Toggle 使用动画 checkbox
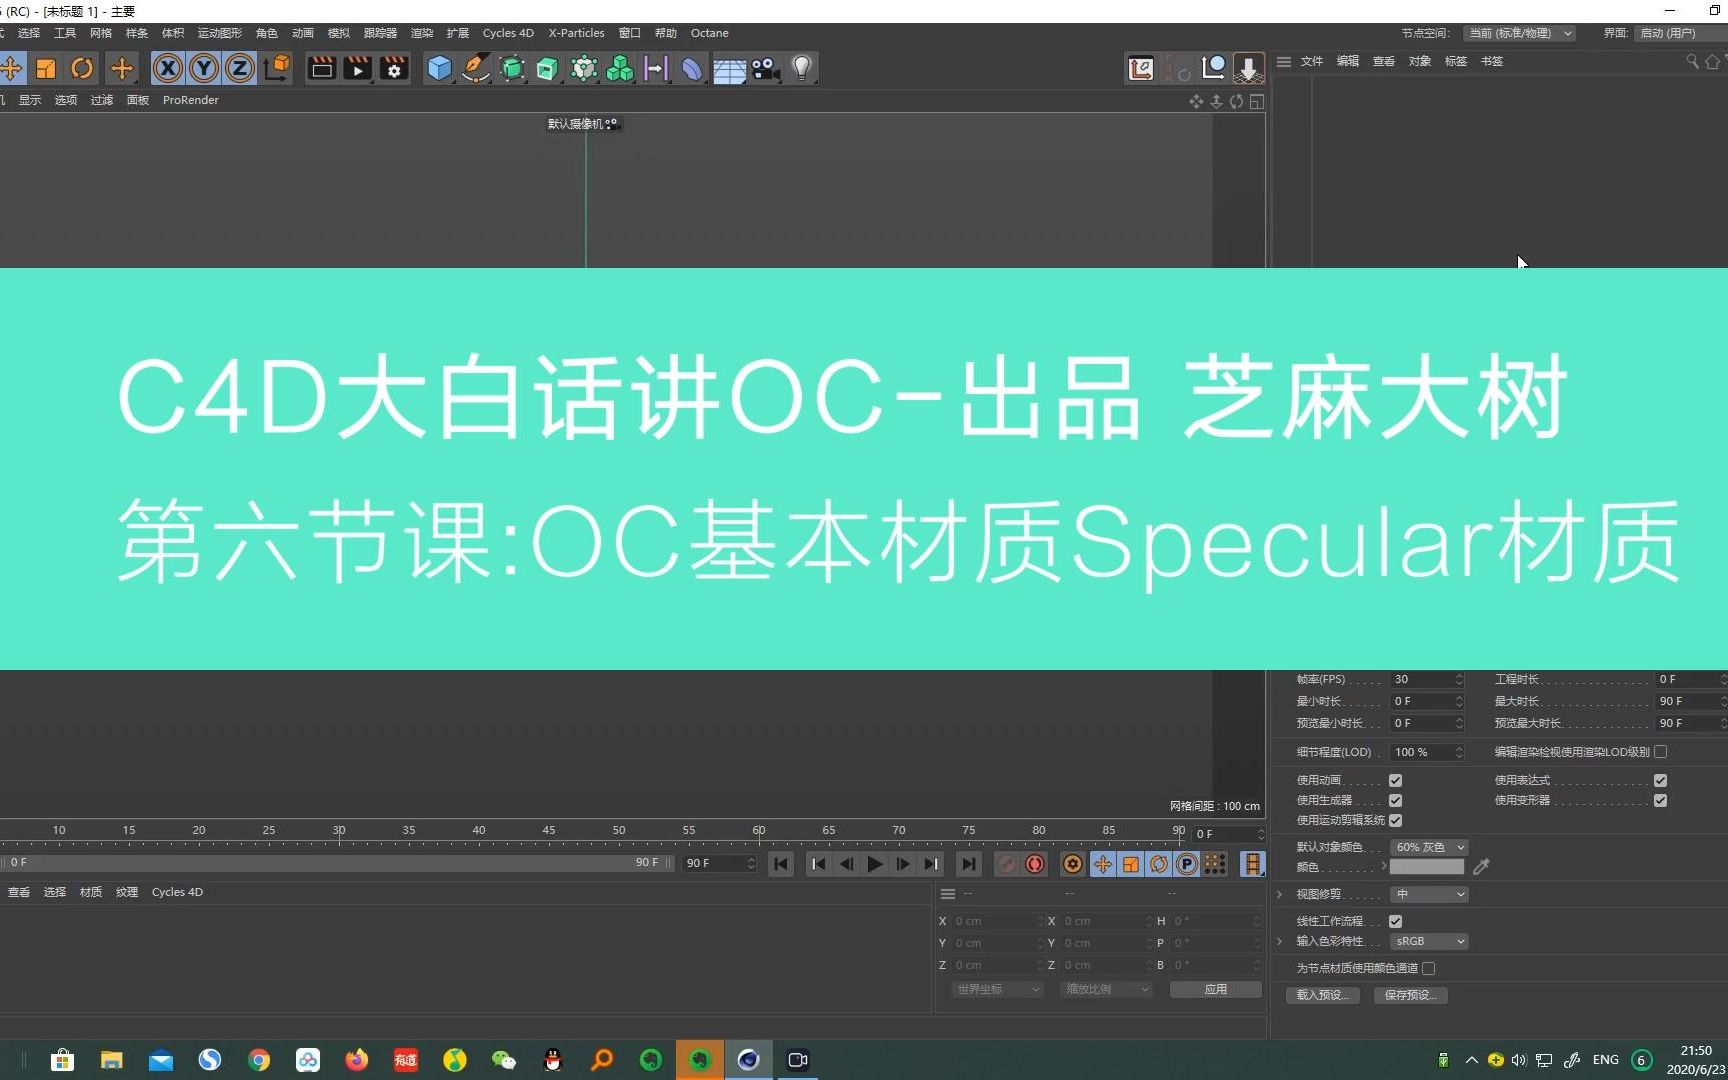The image size is (1728, 1080). (x=1395, y=780)
